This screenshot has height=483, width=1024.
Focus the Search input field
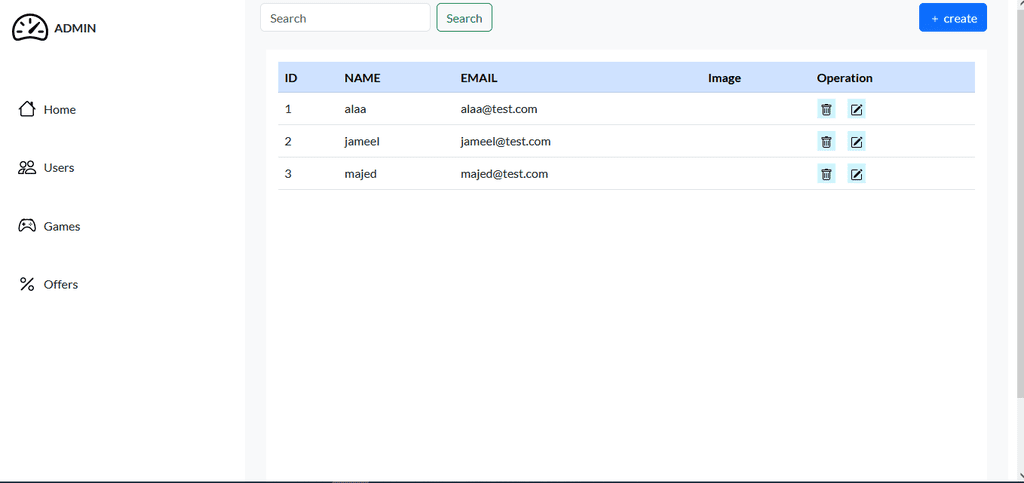pyautogui.click(x=345, y=18)
